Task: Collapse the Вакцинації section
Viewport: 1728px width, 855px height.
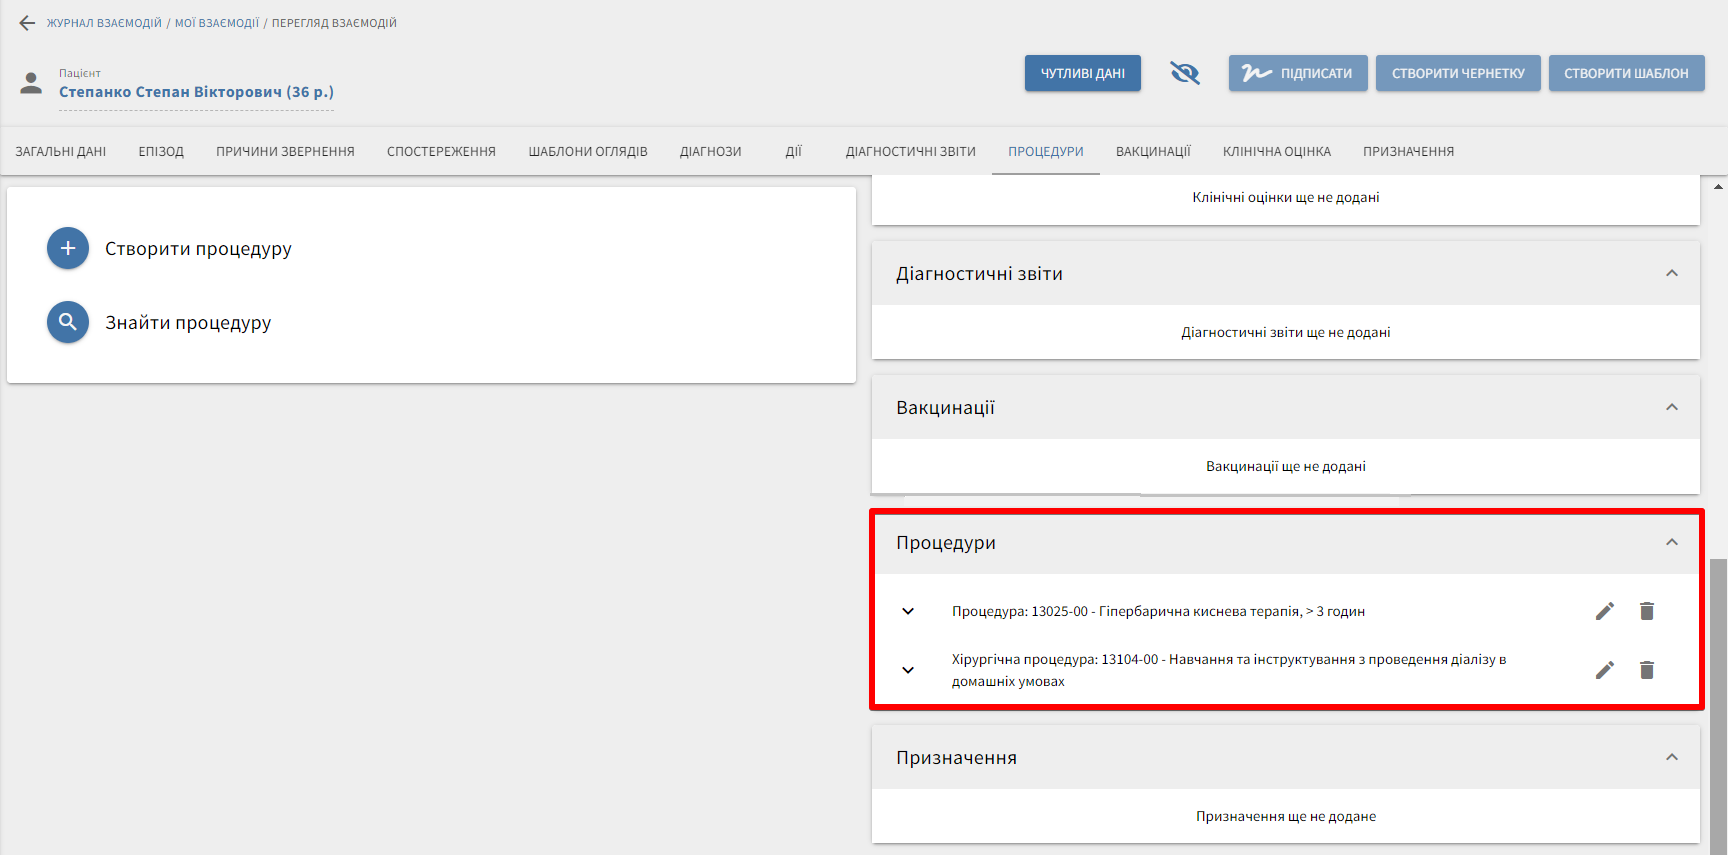Action: (1671, 407)
